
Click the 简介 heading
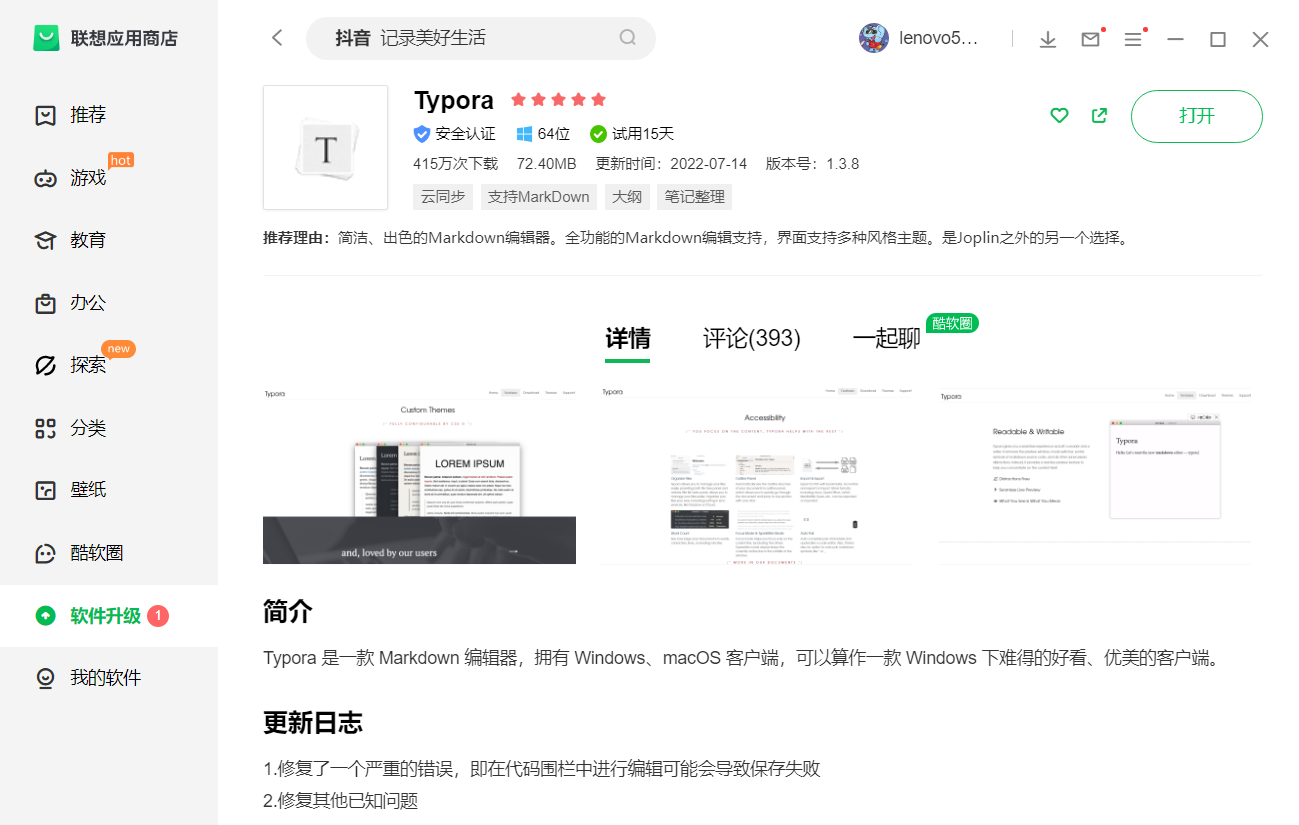tap(288, 612)
